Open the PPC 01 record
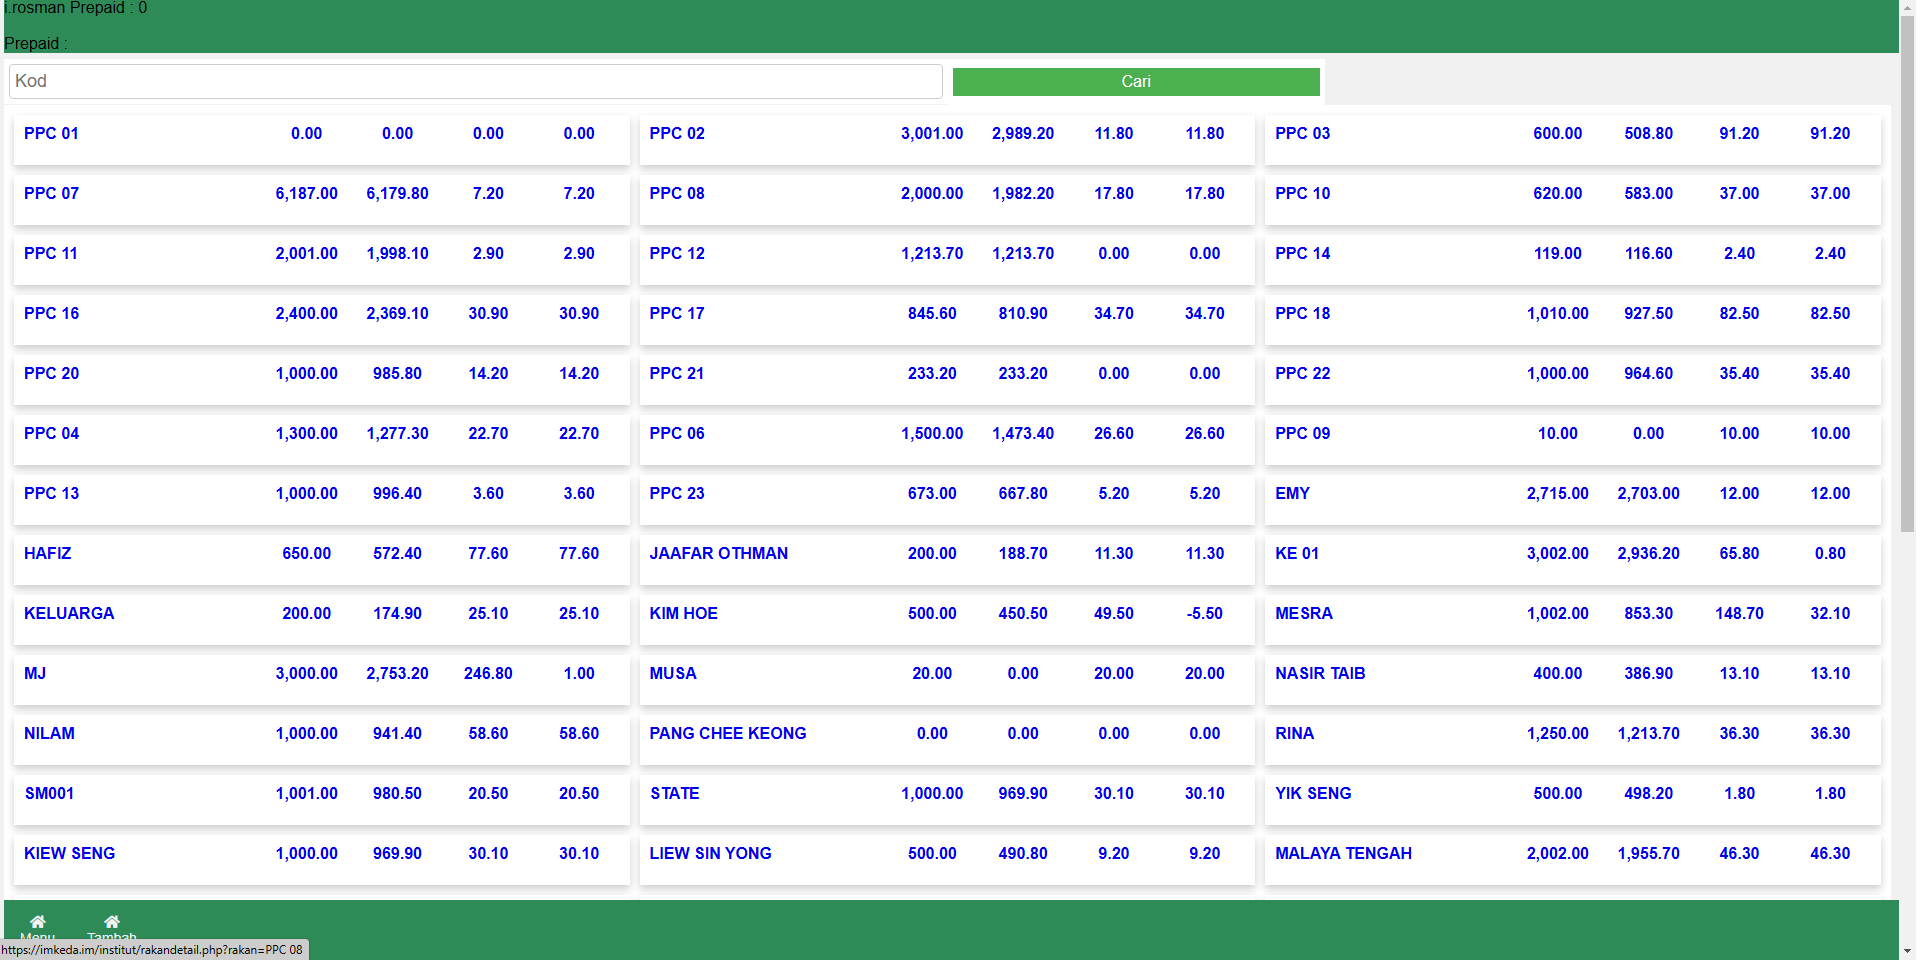Screen dimensions: 1920x972 (51, 134)
